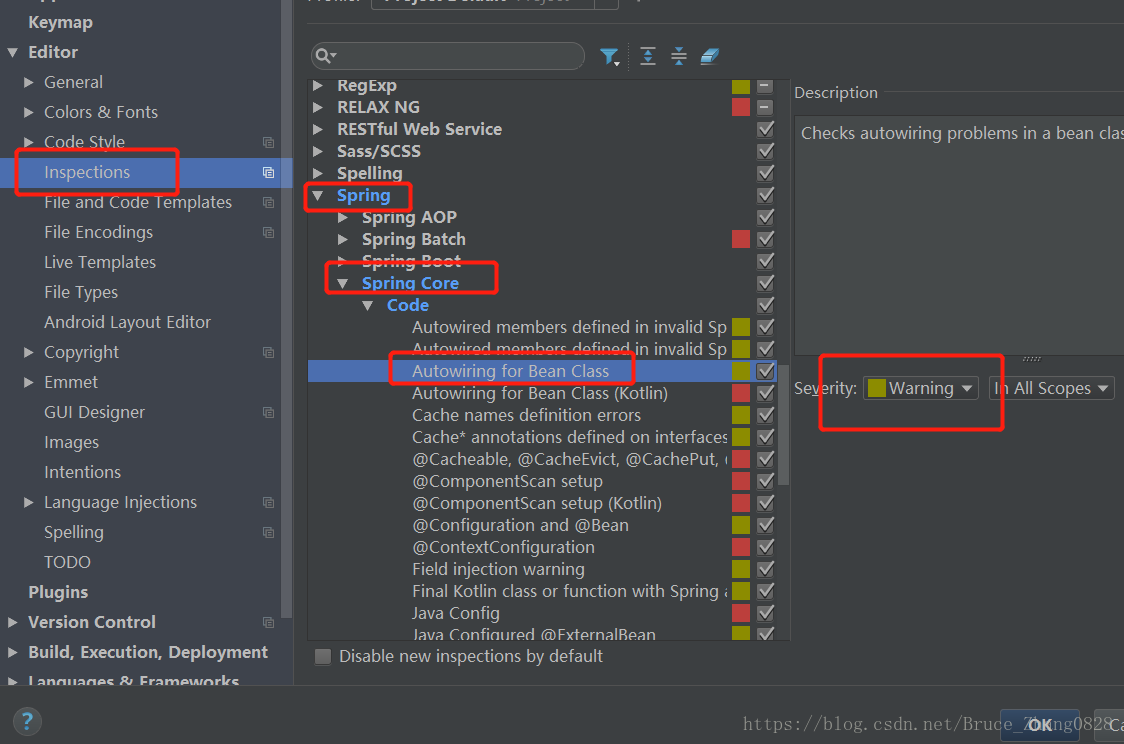Toggle the Java Config checkbox
The width and height of the screenshot is (1124, 744).
click(x=766, y=613)
